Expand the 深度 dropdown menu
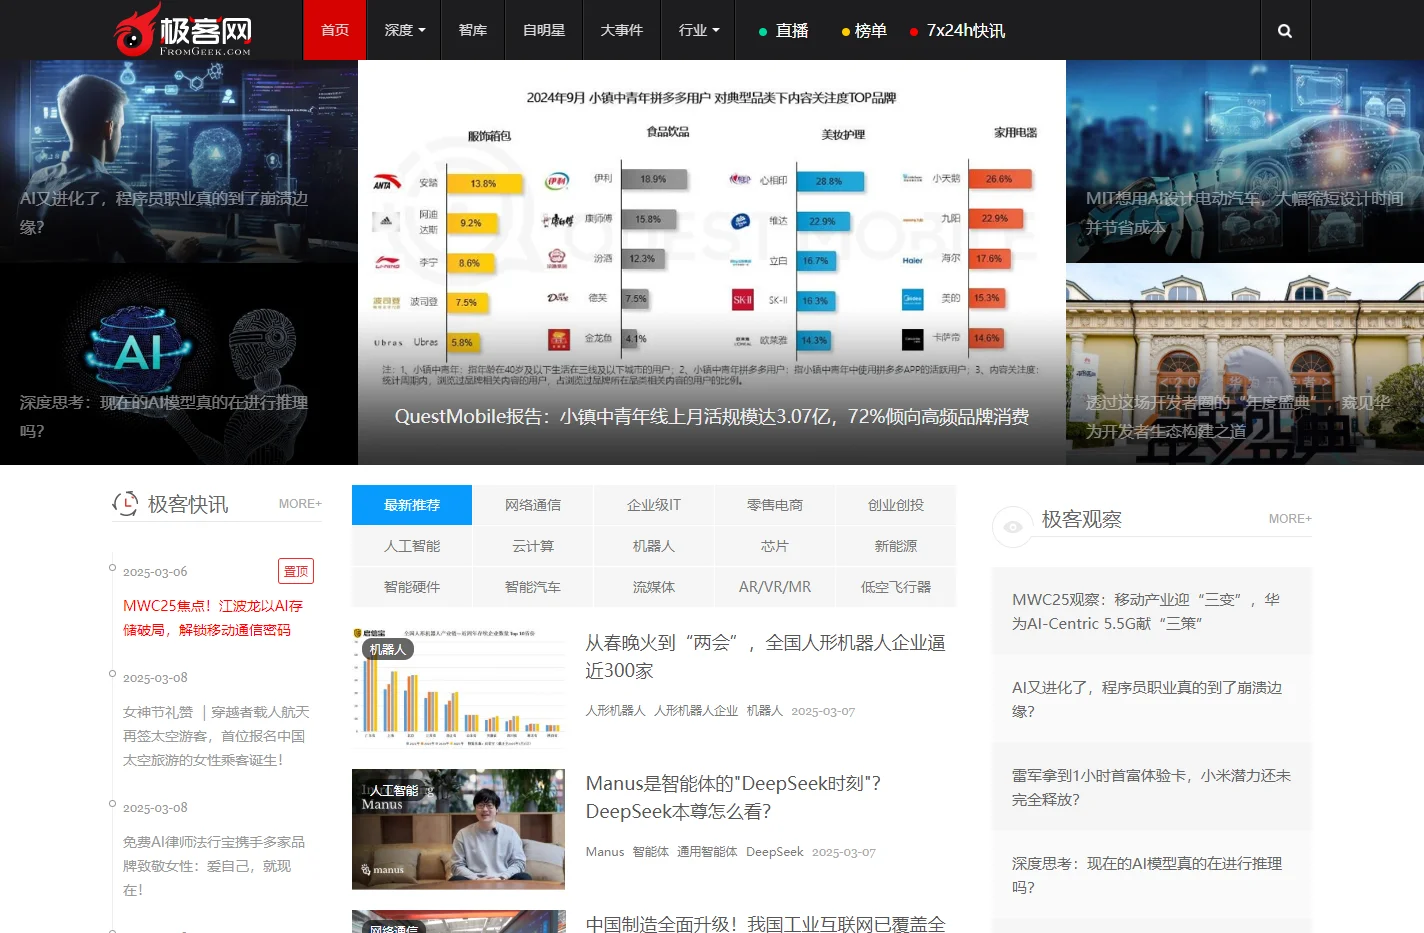Viewport: 1424px width, 933px height. tap(405, 30)
